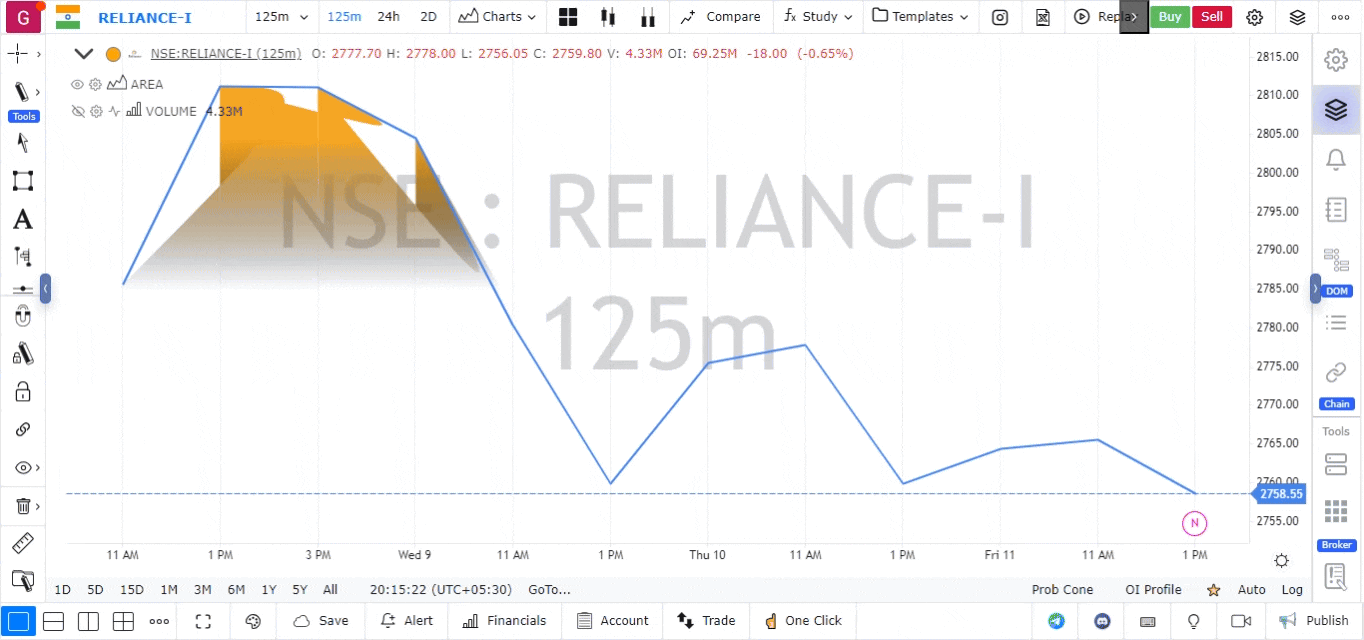
Task: Open the Study indicators dropdown
Action: pyautogui.click(x=818, y=17)
